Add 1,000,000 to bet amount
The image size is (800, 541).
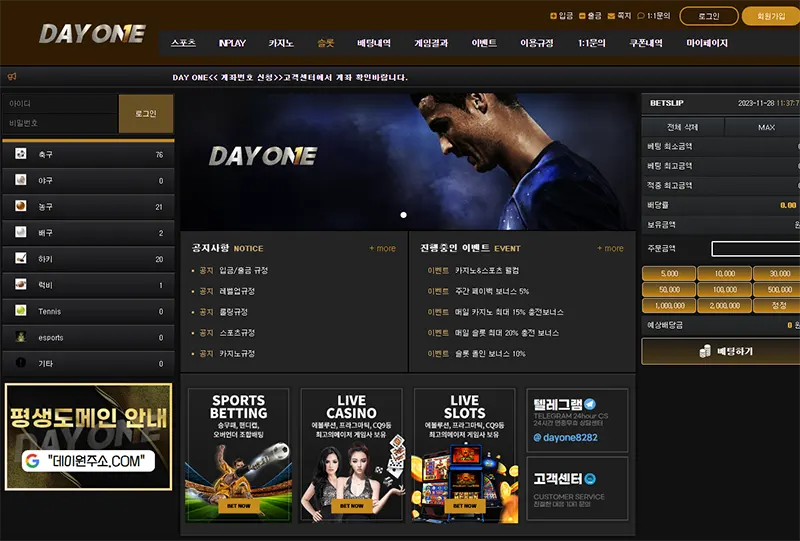[x=669, y=305]
